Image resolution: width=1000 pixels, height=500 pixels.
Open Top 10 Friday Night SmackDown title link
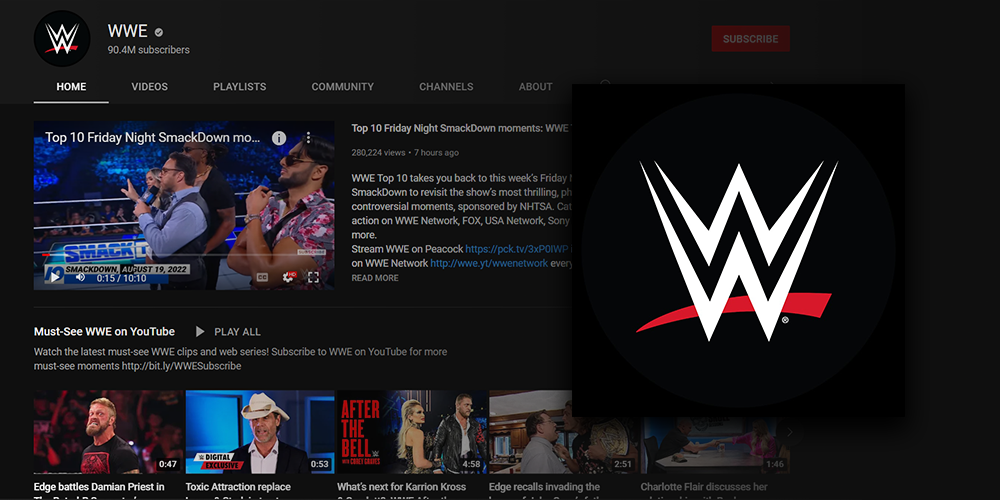(460, 128)
